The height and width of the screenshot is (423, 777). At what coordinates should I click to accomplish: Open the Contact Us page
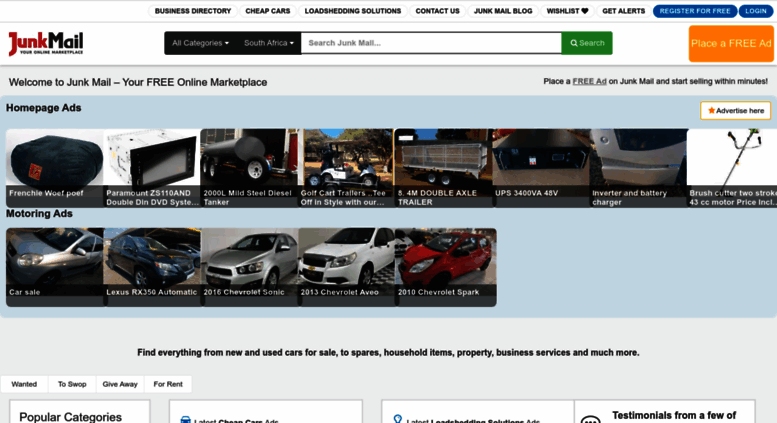(x=438, y=11)
